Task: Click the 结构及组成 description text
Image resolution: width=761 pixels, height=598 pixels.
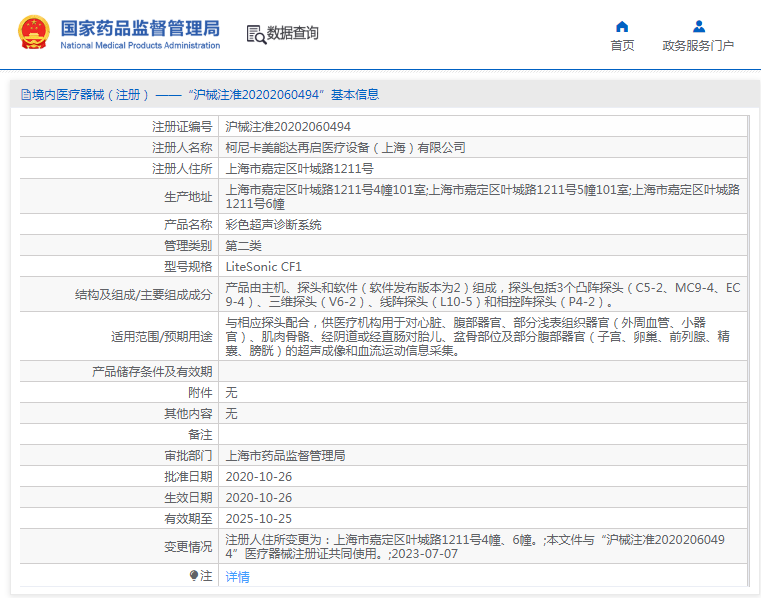Action: (482, 295)
